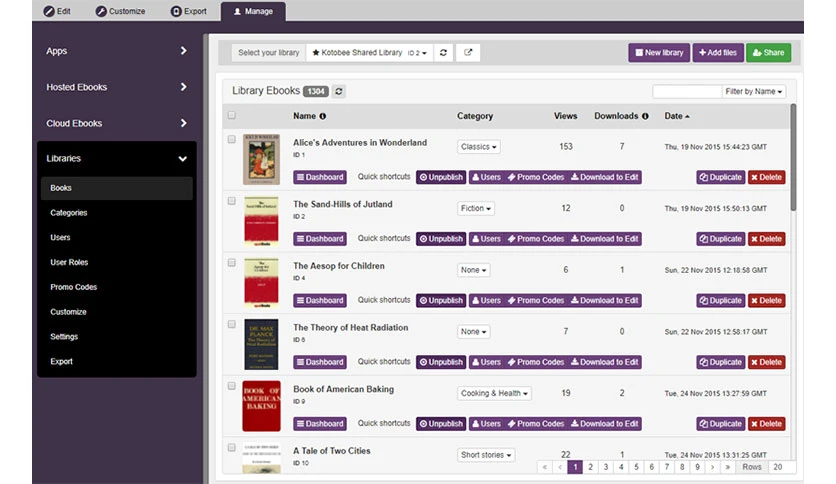Go to the previous page arrow

click(x=560, y=467)
